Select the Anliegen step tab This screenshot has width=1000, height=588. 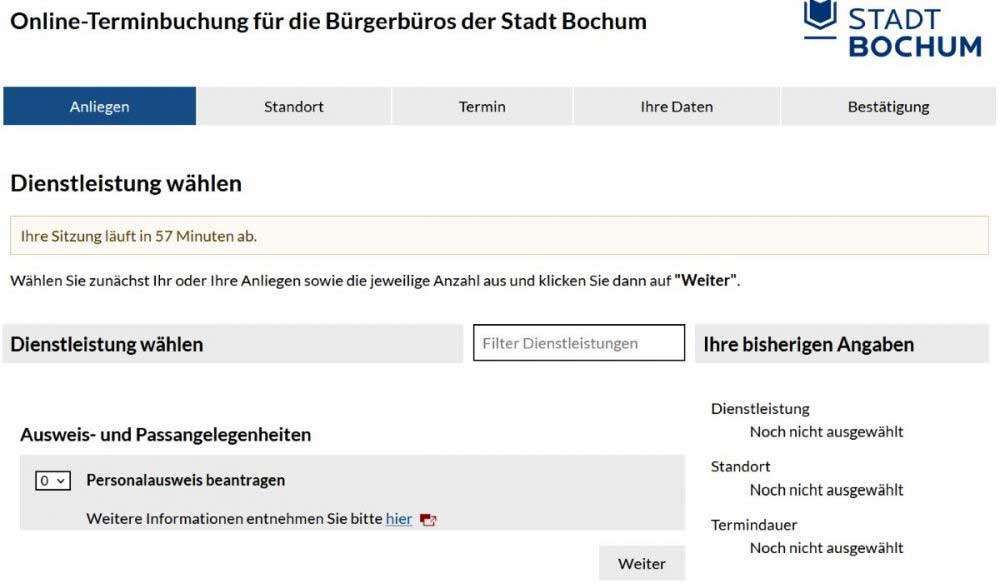(x=99, y=107)
